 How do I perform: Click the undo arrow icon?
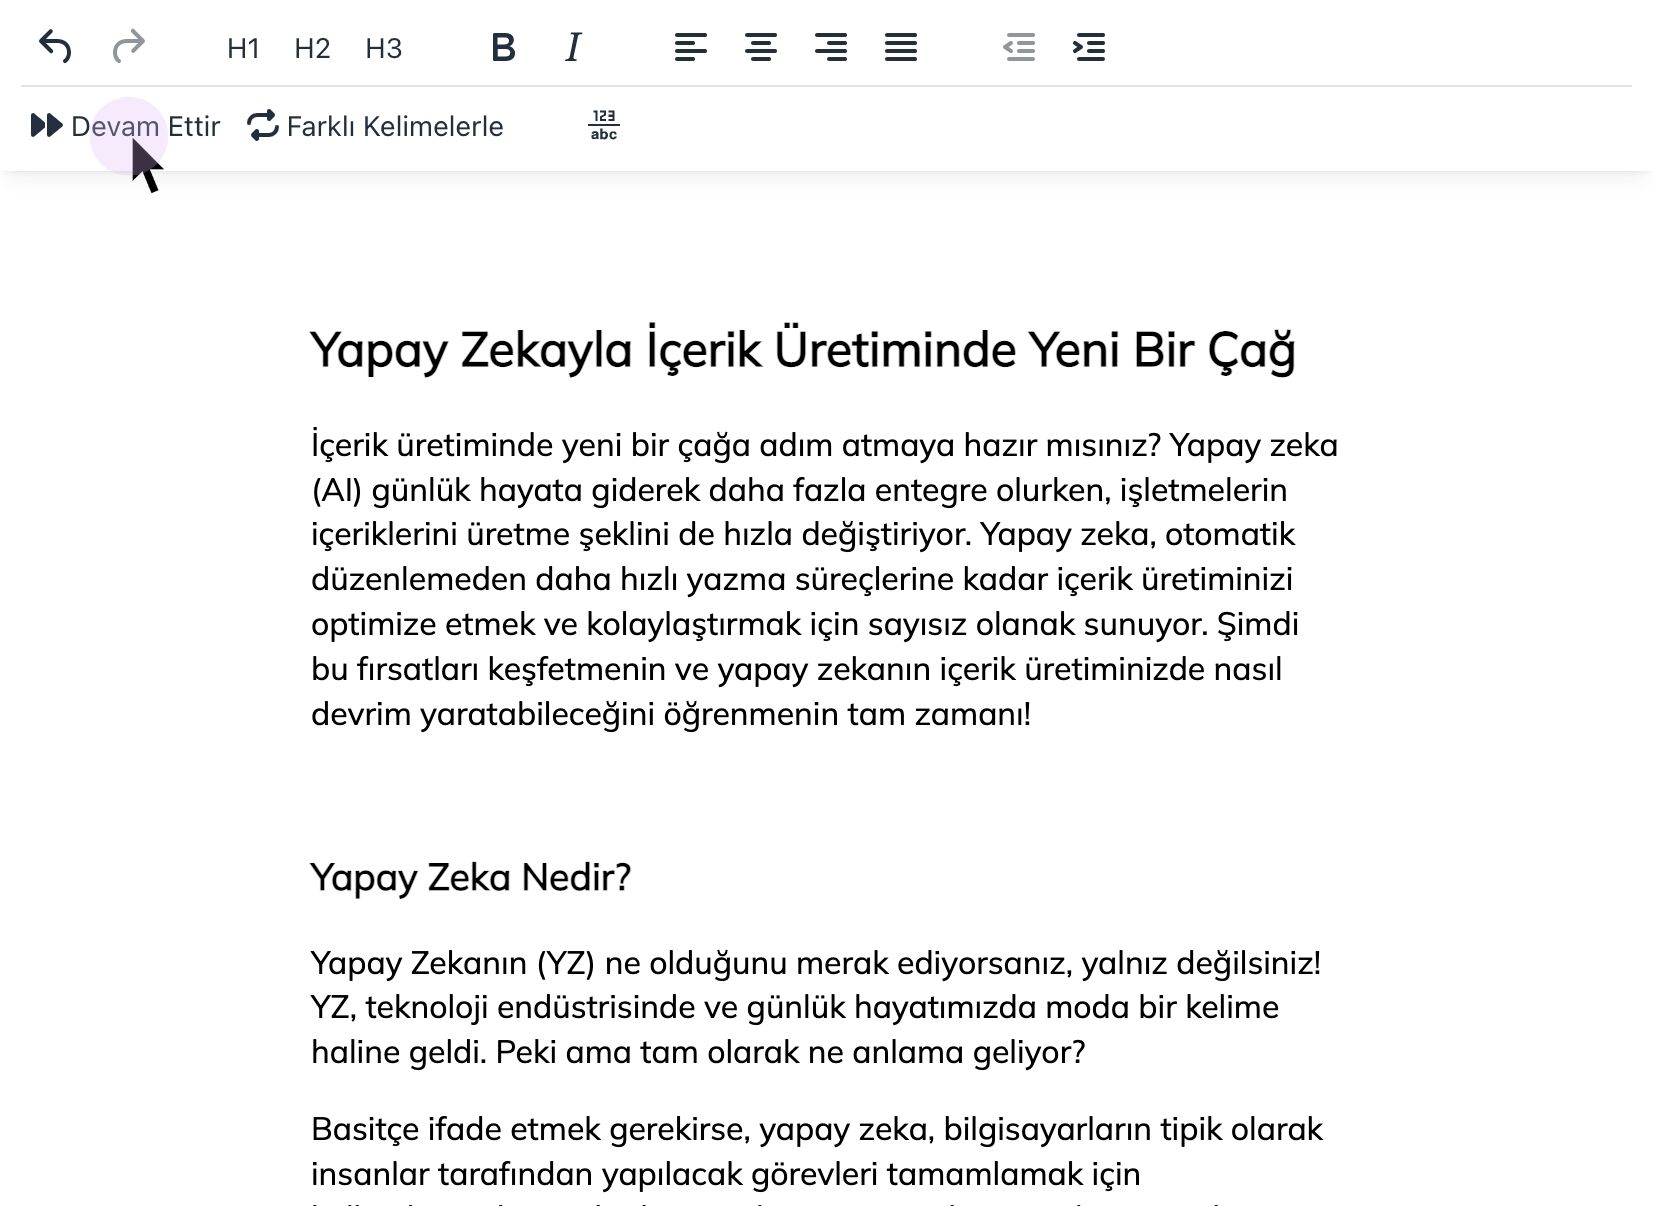point(55,47)
